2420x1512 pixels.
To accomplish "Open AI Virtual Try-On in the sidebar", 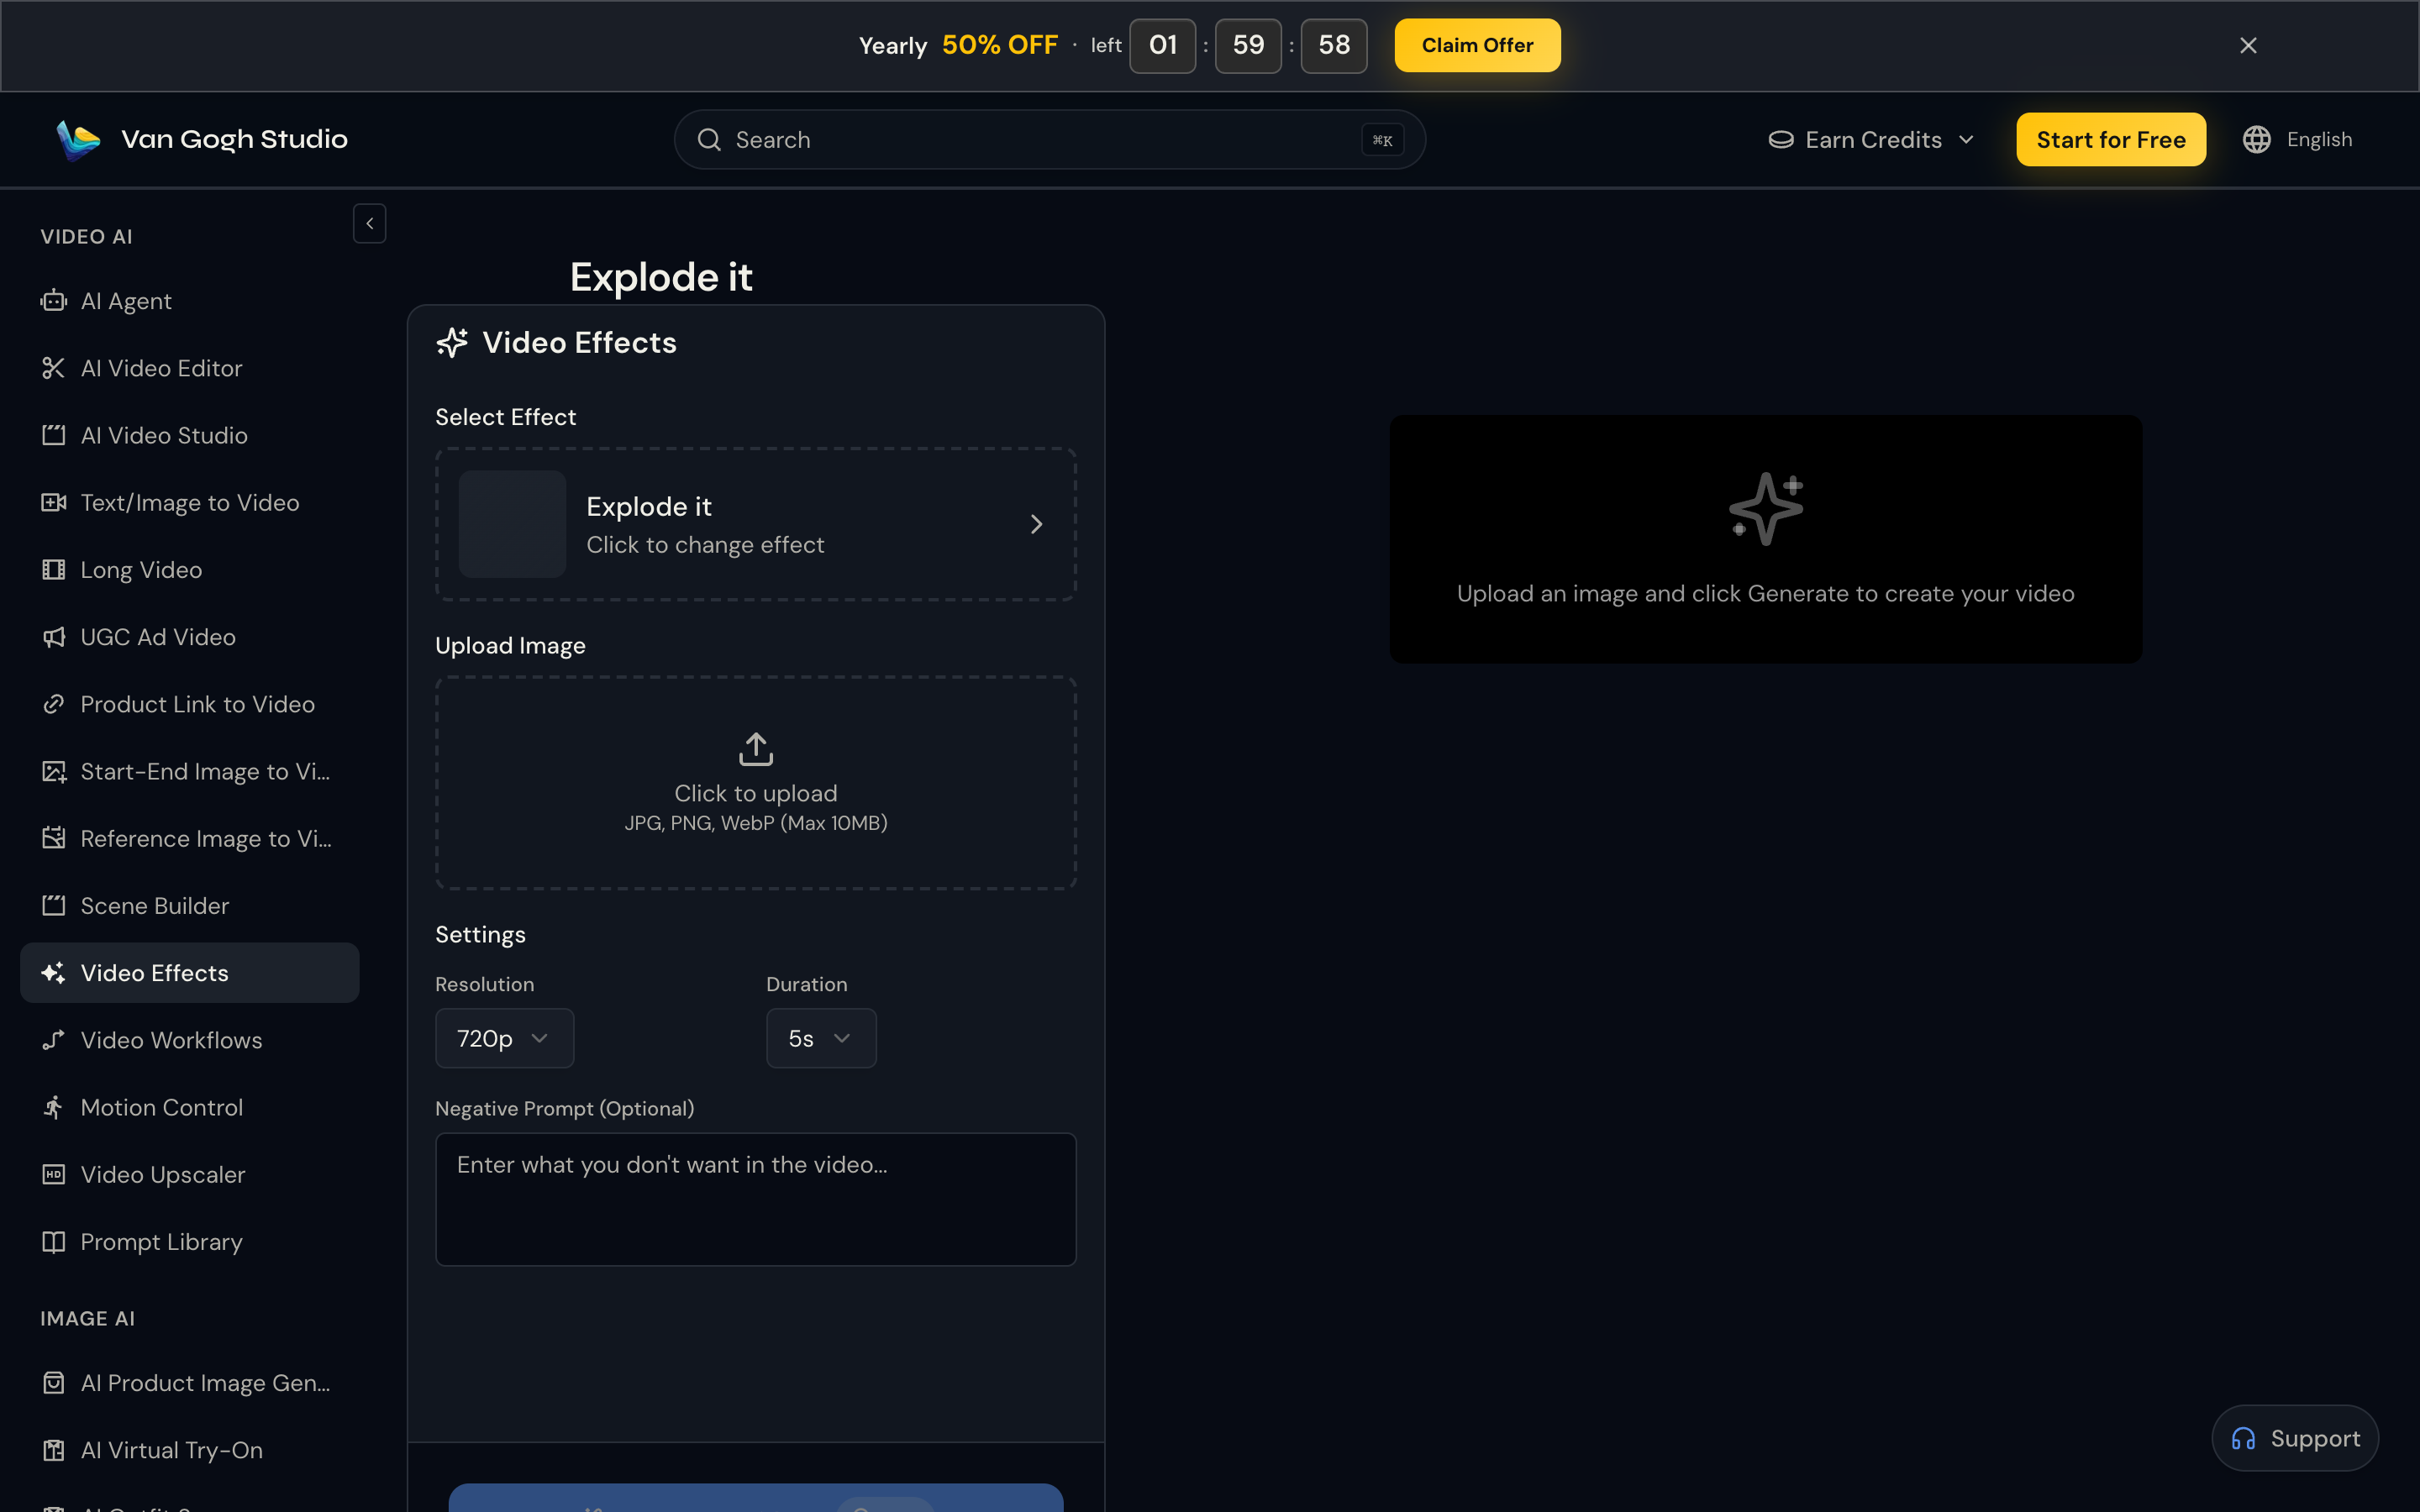I will [x=190, y=1450].
